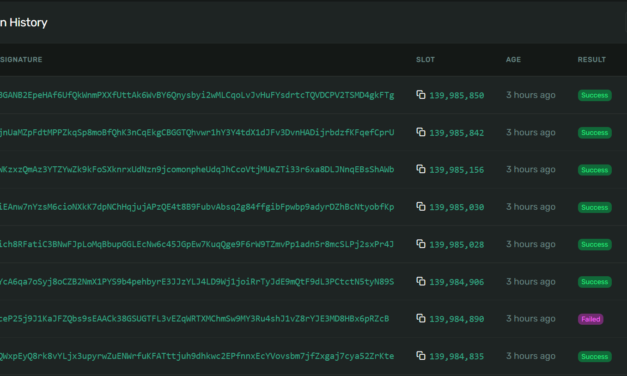Image resolution: width=627 pixels, height=376 pixels.
Task: Open transaction signature ending in ShAWb
Action: [x=197, y=170]
